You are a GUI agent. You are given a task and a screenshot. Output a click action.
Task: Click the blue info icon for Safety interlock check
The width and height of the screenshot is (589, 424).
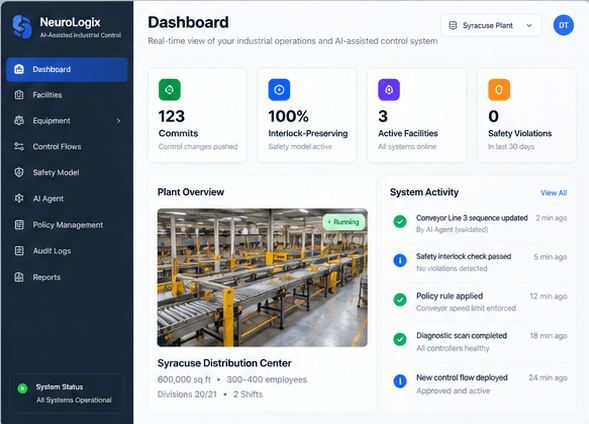pyautogui.click(x=400, y=260)
